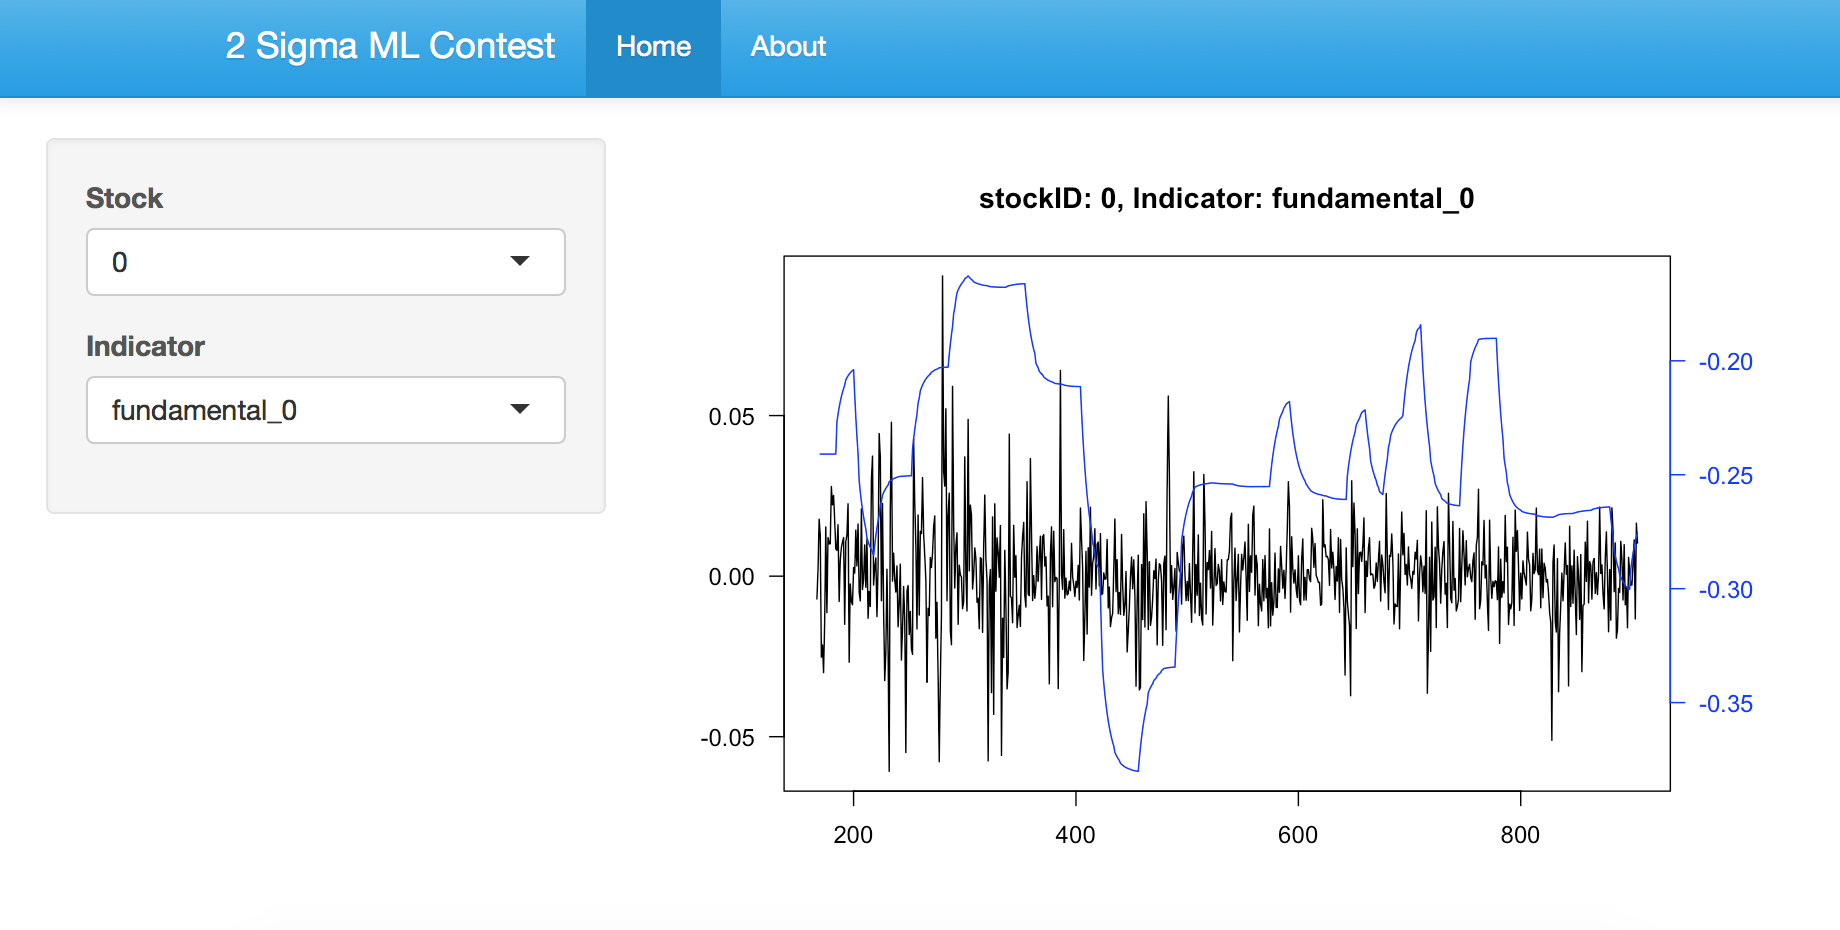Click the x-axis label 800
Viewport: 1840px width, 930px height.
(1520, 835)
